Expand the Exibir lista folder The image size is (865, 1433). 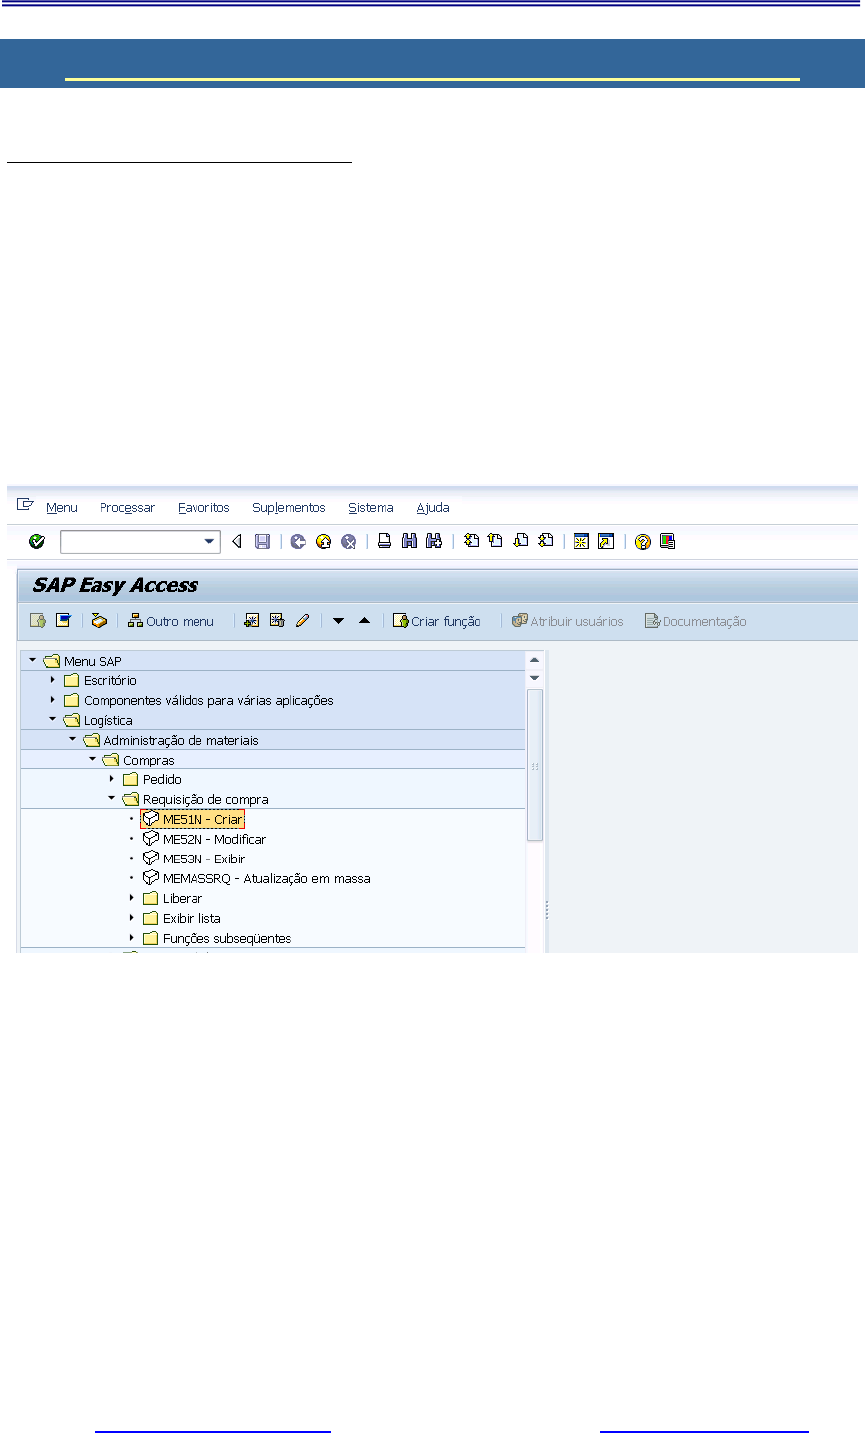(x=132, y=918)
